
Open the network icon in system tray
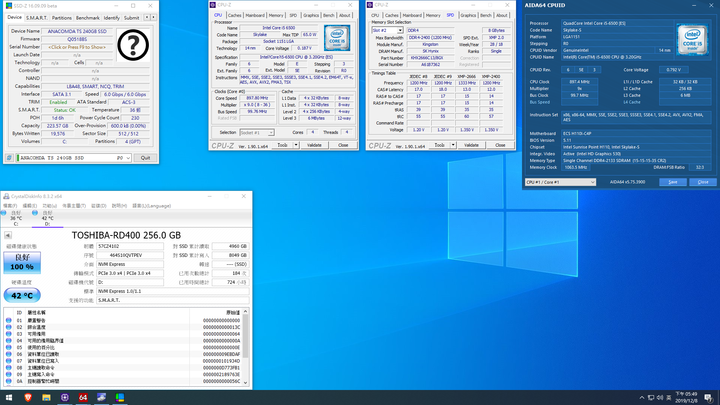click(651, 398)
